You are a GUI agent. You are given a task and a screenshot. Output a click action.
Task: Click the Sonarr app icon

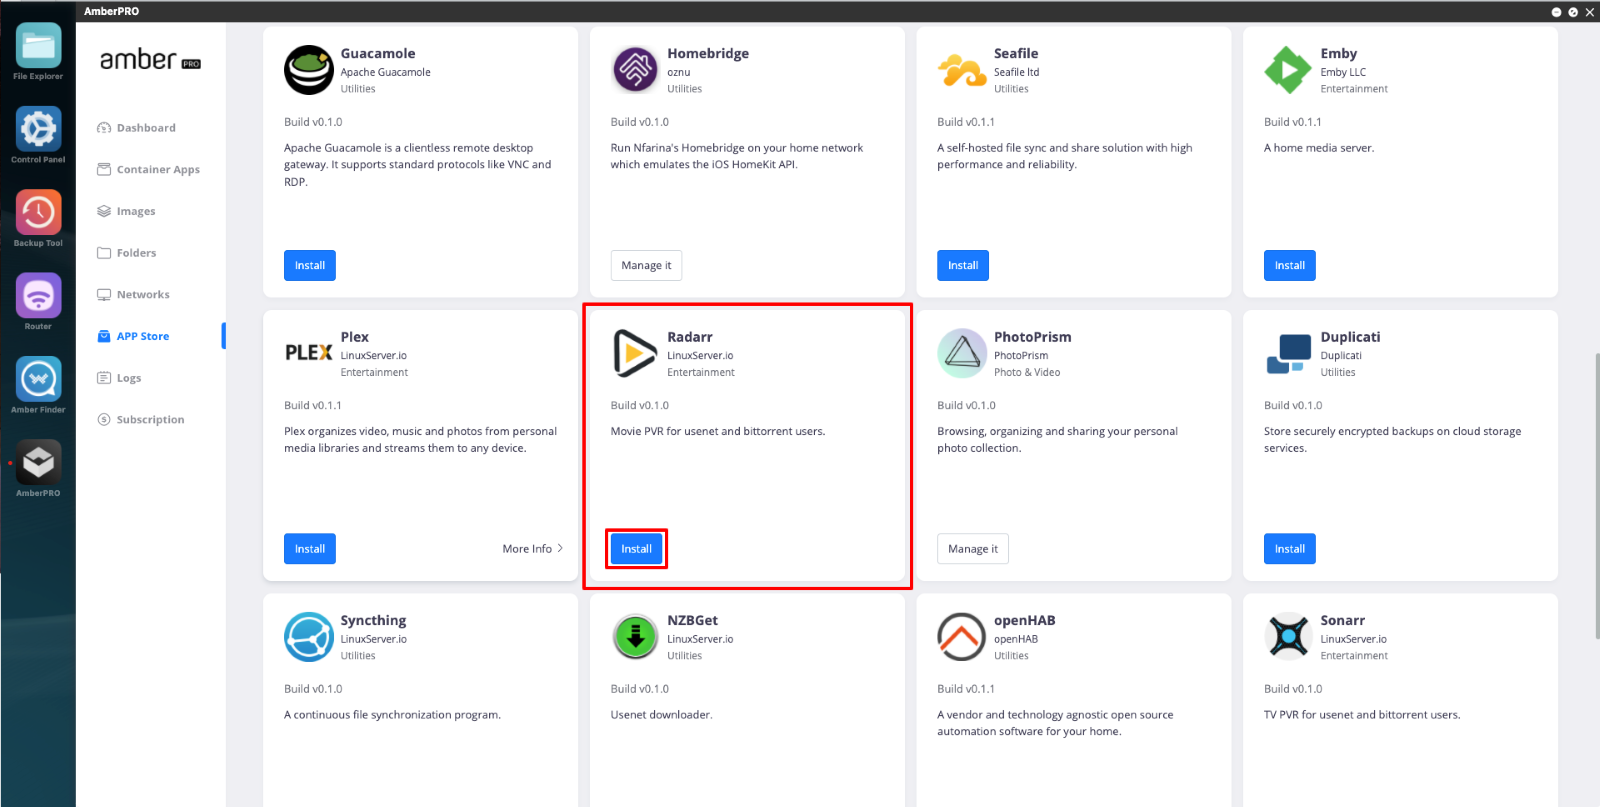(x=1288, y=637)
